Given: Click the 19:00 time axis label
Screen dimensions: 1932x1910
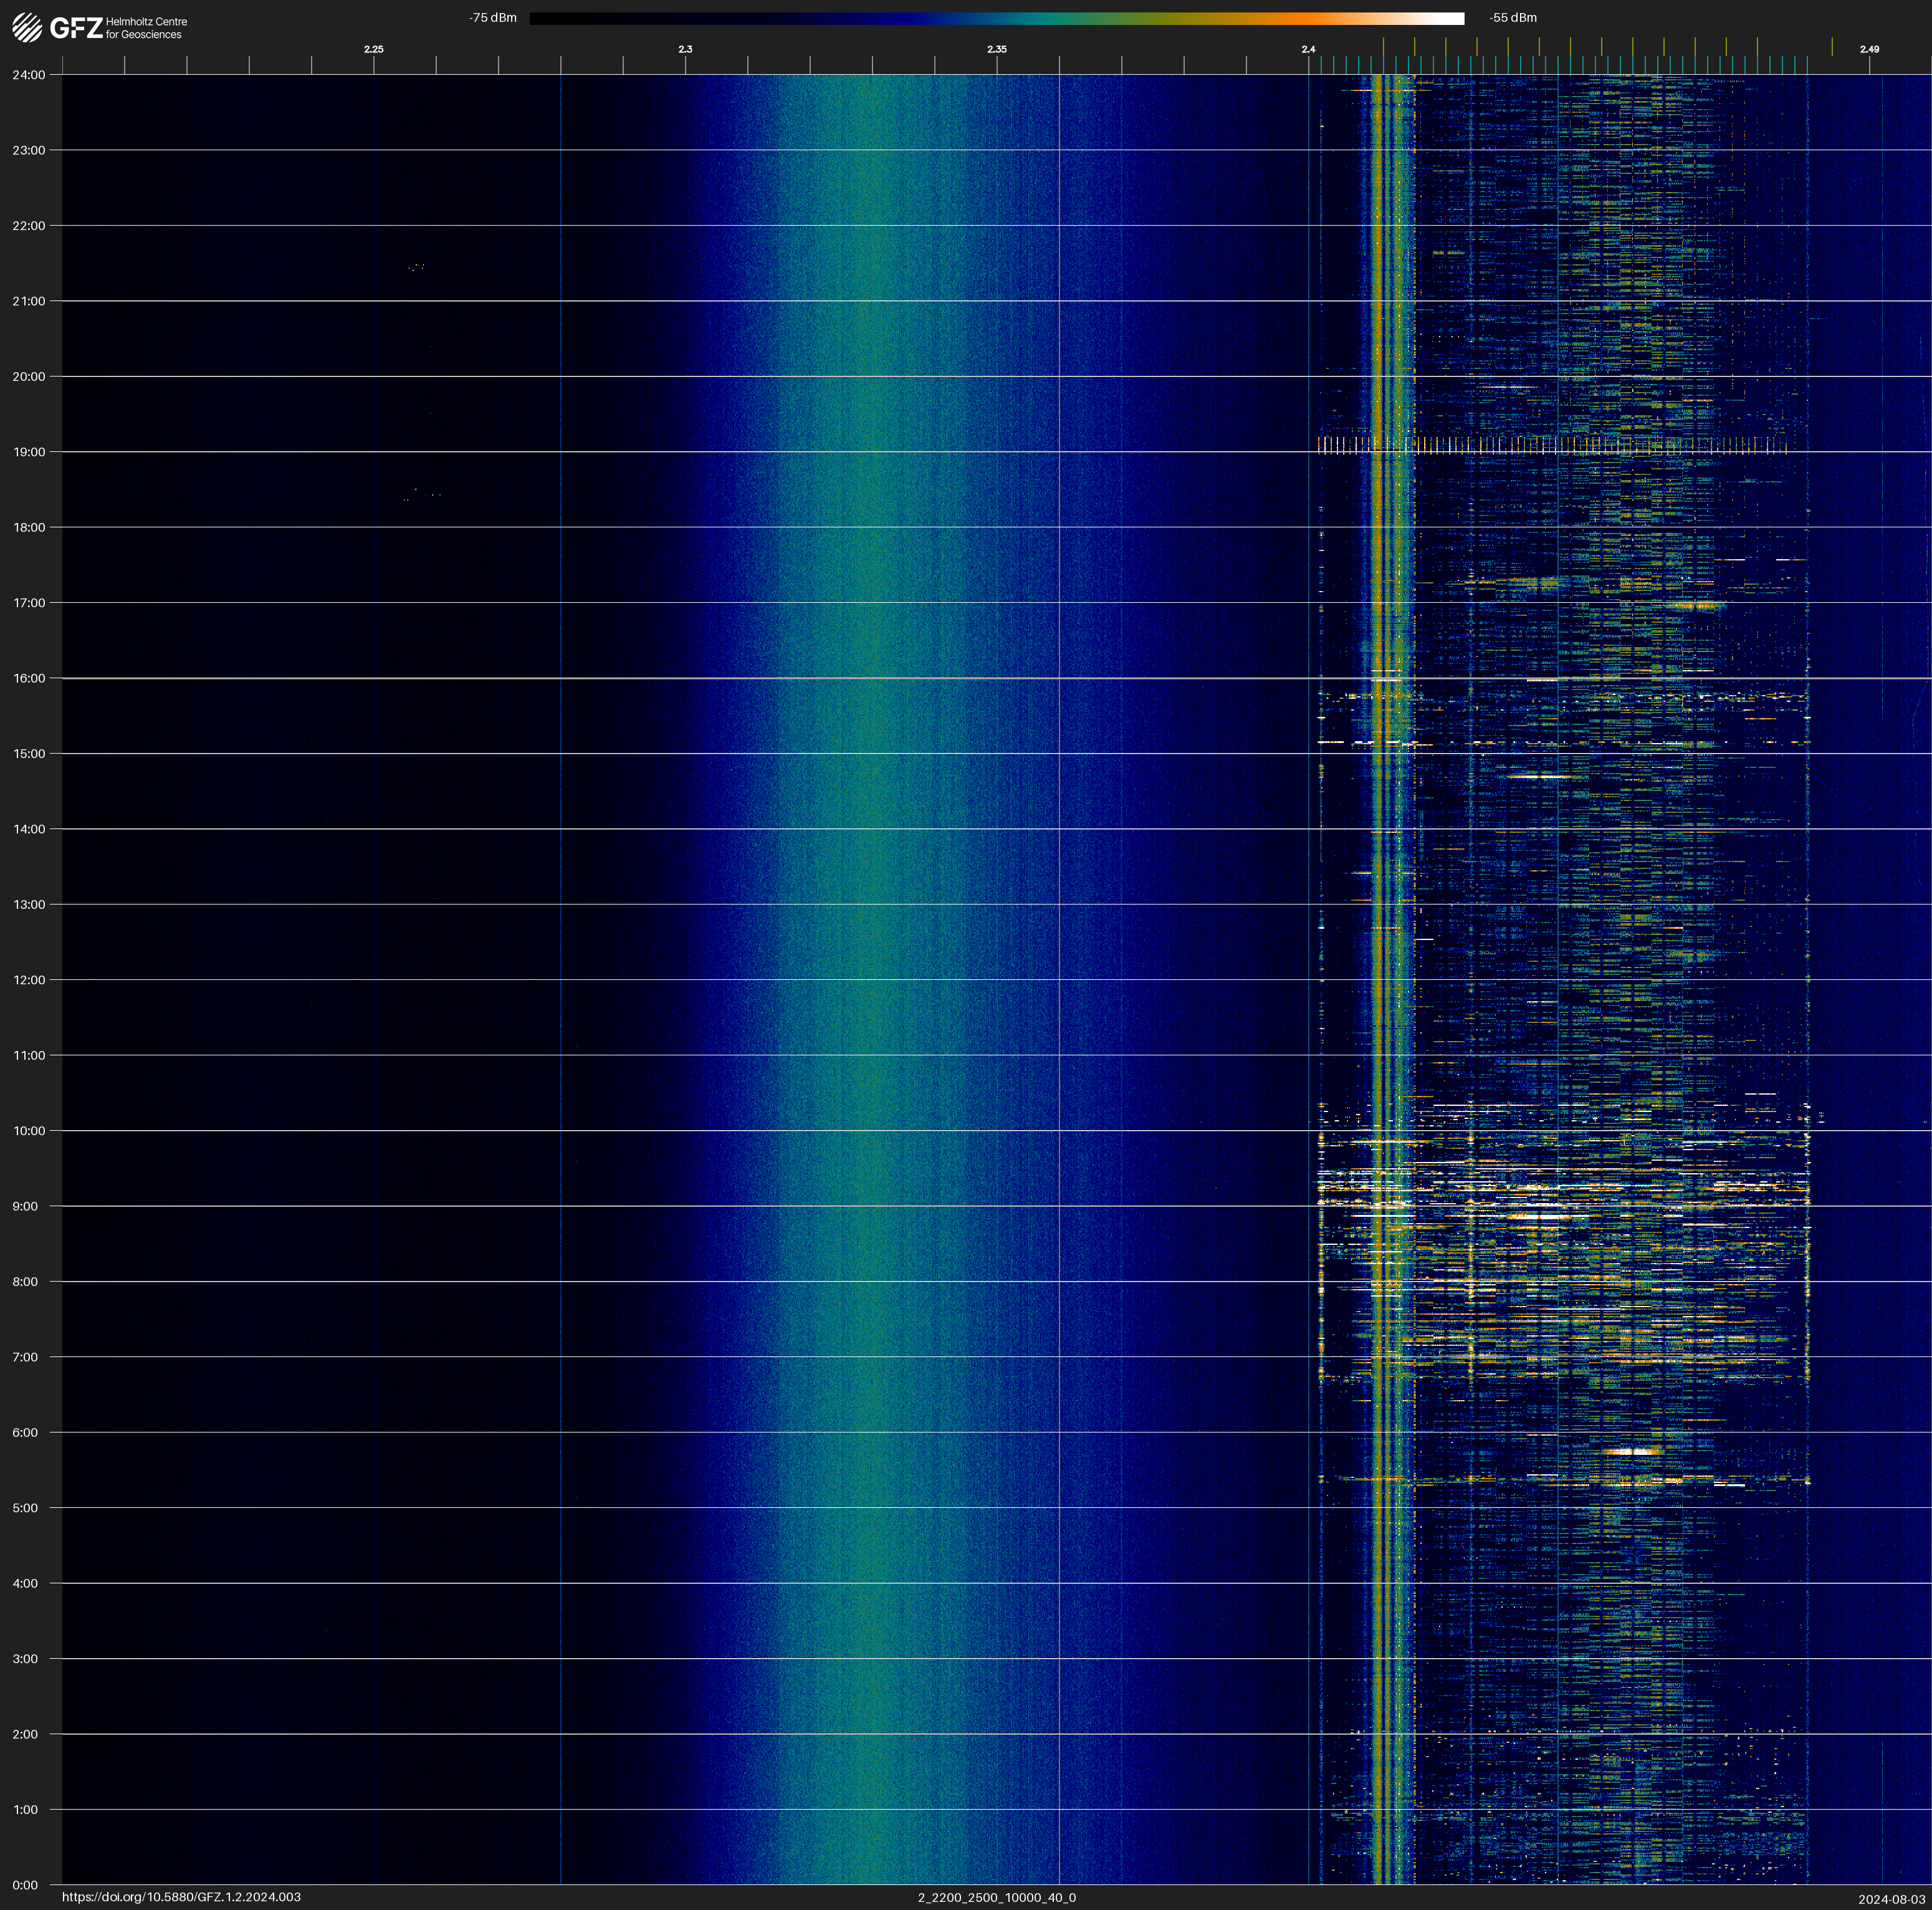Looking at the screenshot, I should pos(29,452).
